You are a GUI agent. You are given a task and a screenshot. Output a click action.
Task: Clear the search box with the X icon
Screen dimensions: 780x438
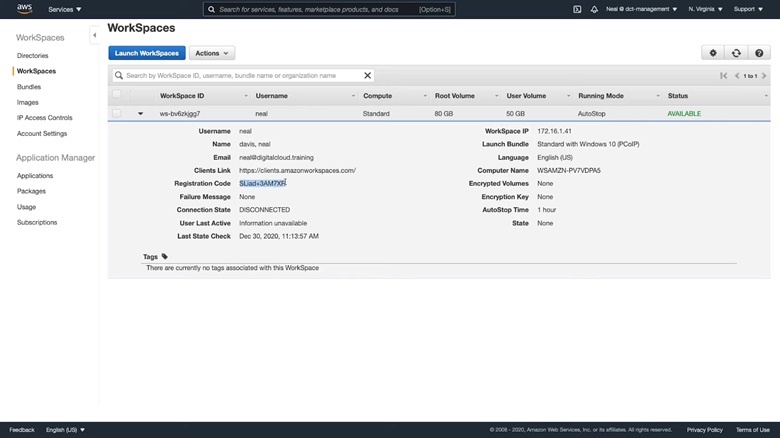coord(368,76)
